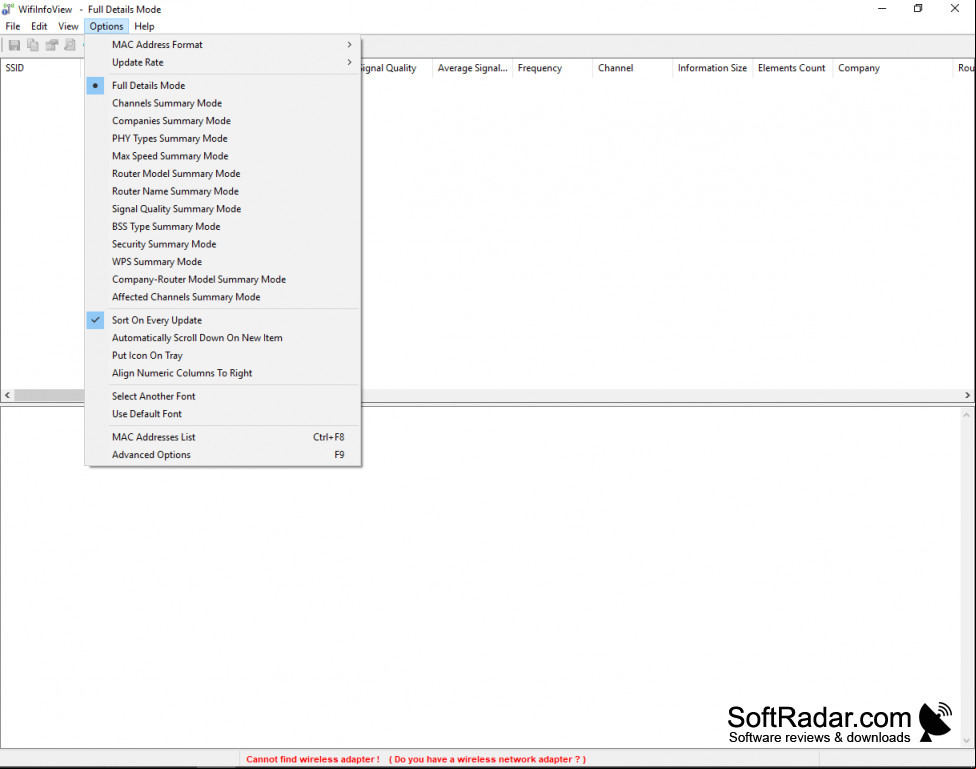Select Router Model Summary Mode

click(223, 174)
